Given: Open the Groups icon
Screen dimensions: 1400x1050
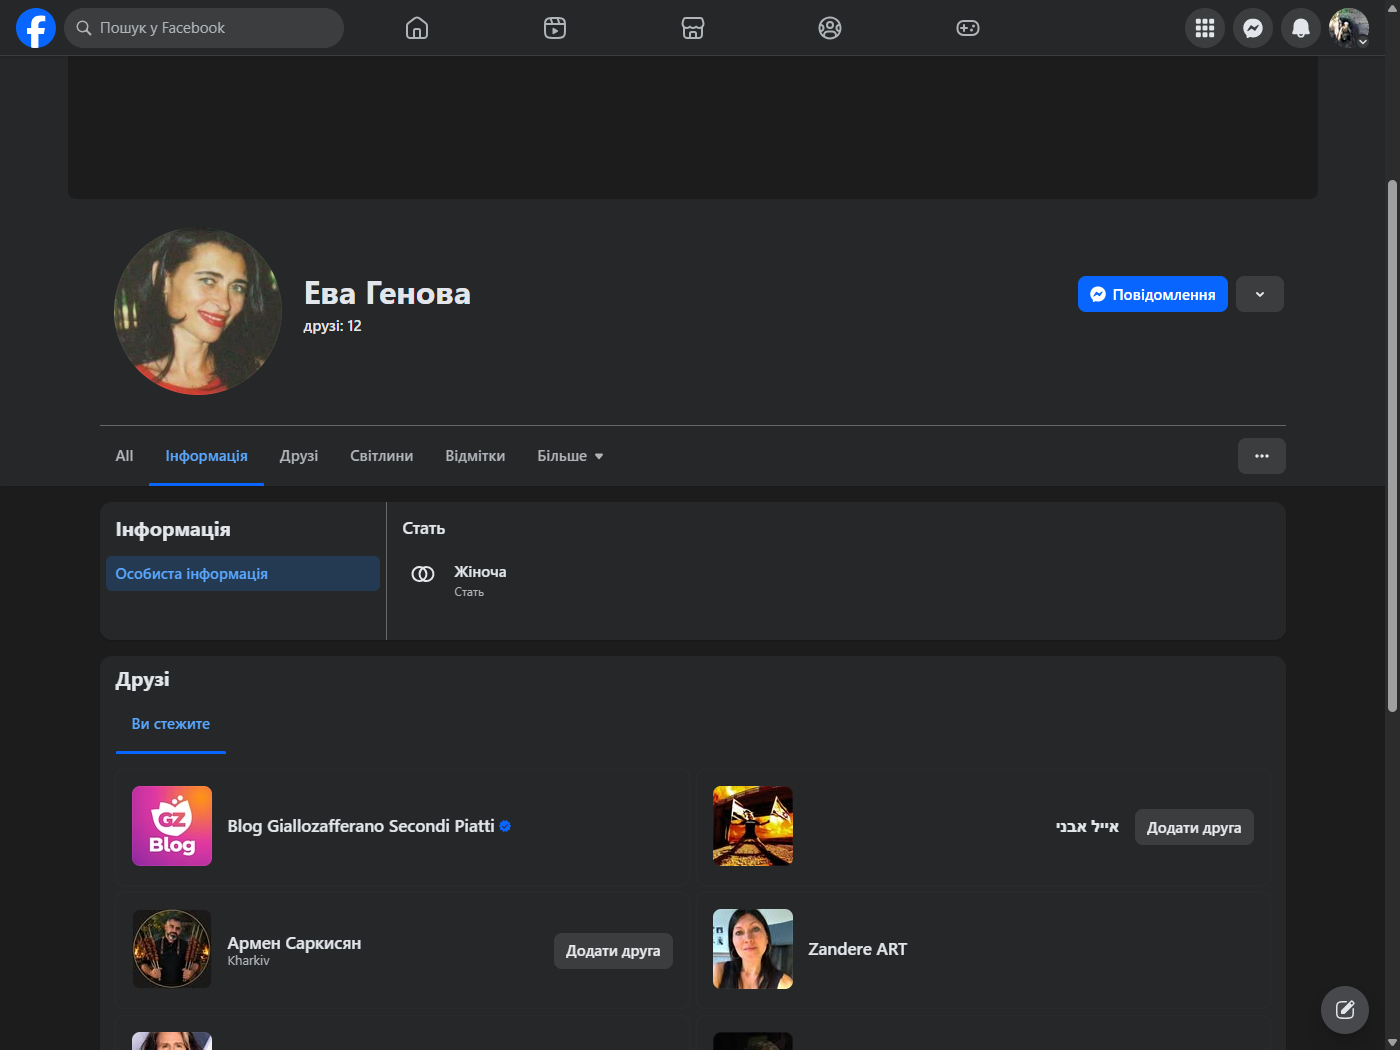Looking at the screenshot, I should (830, 28).
